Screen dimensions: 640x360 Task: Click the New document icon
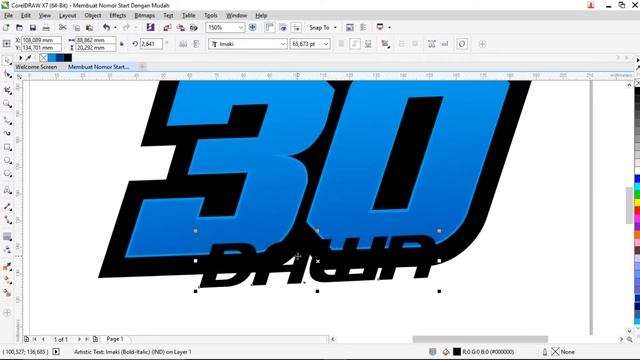[x=6, y=27]
